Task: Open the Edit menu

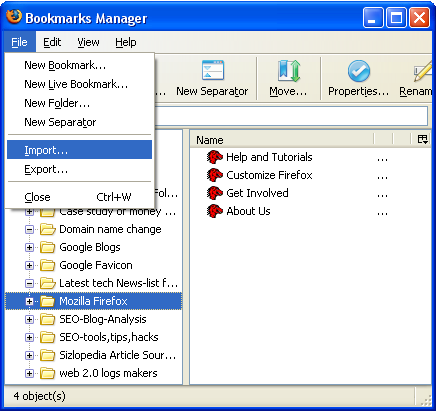Action: pos(52,42)
